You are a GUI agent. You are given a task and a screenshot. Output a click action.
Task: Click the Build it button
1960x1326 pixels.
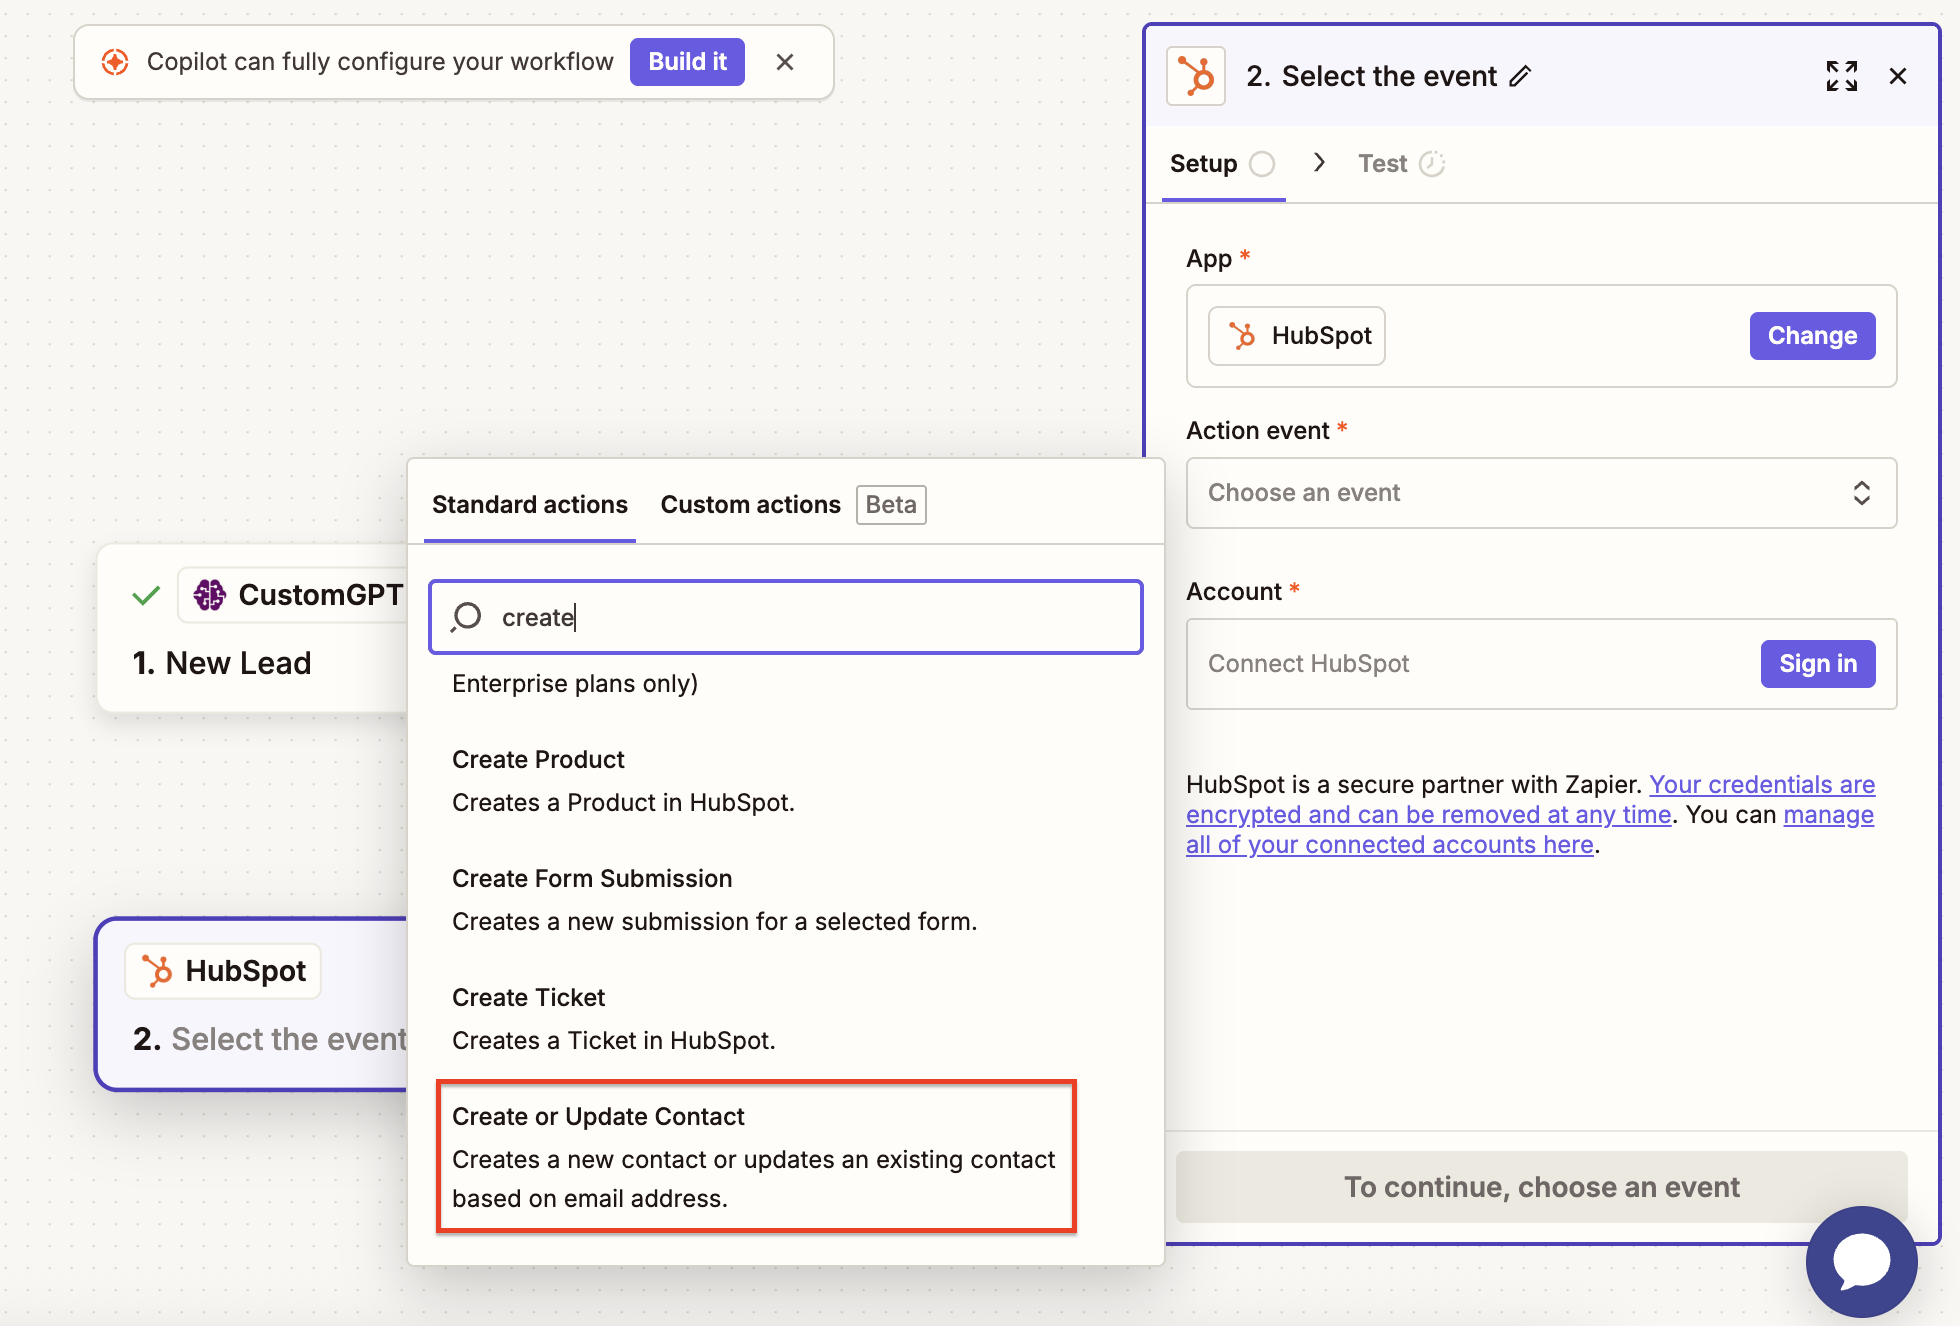tap(687, 62)
